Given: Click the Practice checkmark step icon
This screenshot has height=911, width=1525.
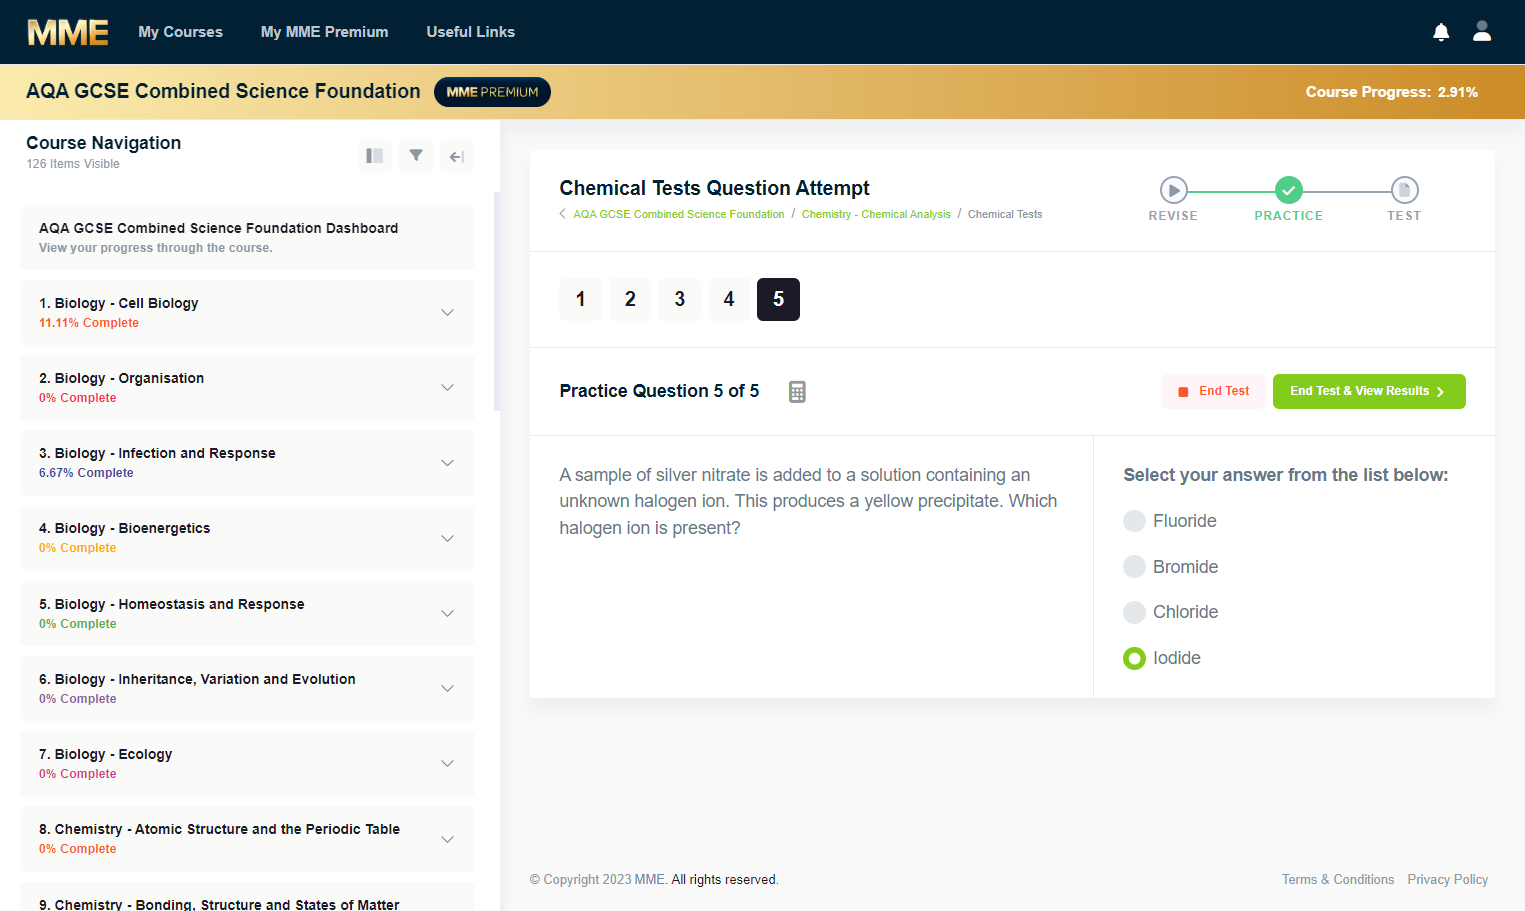Looking at the screenshot, I should [1289, 190].
